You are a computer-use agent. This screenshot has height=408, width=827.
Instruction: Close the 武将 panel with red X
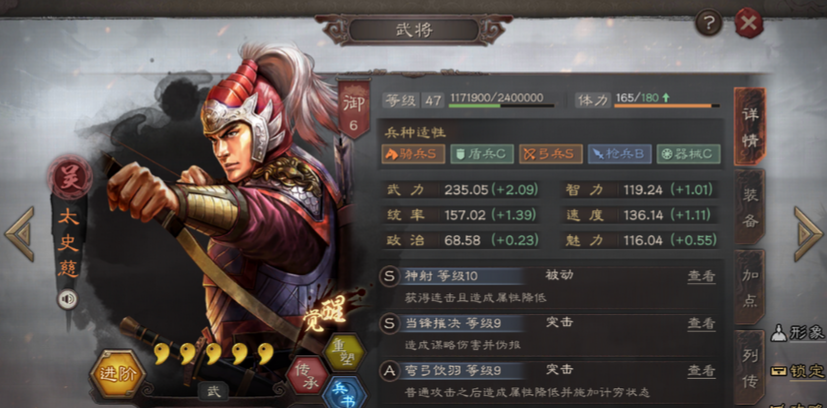click(x=748, y=23)
